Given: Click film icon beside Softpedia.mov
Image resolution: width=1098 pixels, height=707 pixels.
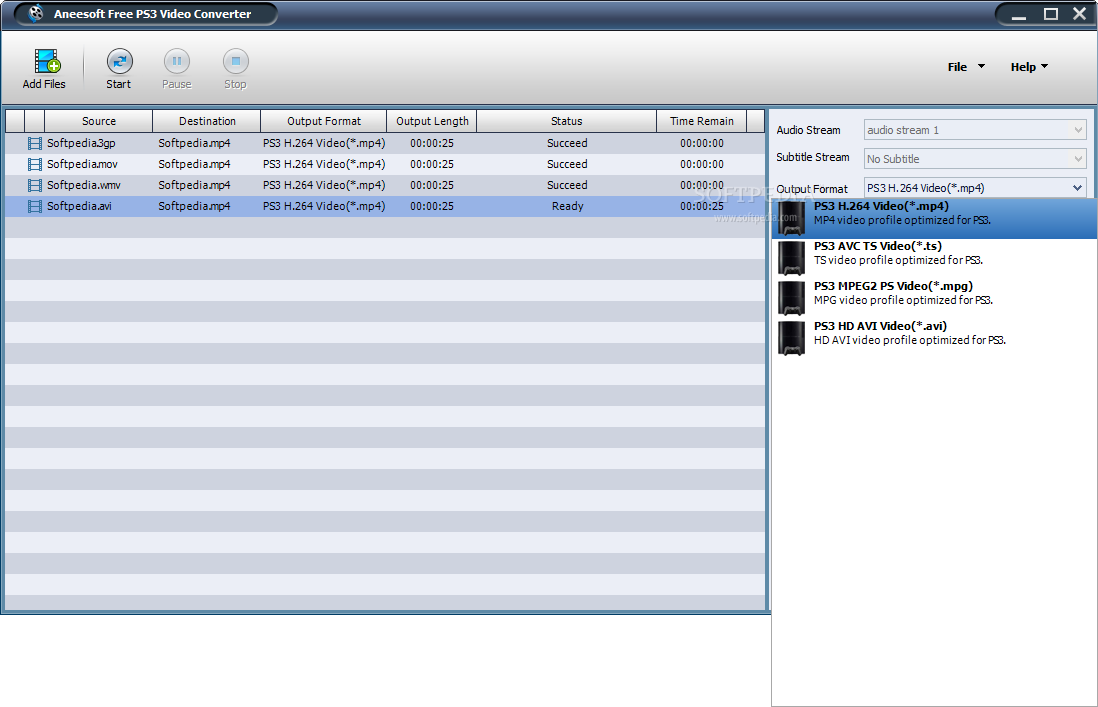Looking at the screenshot, I should coord(34,164).
